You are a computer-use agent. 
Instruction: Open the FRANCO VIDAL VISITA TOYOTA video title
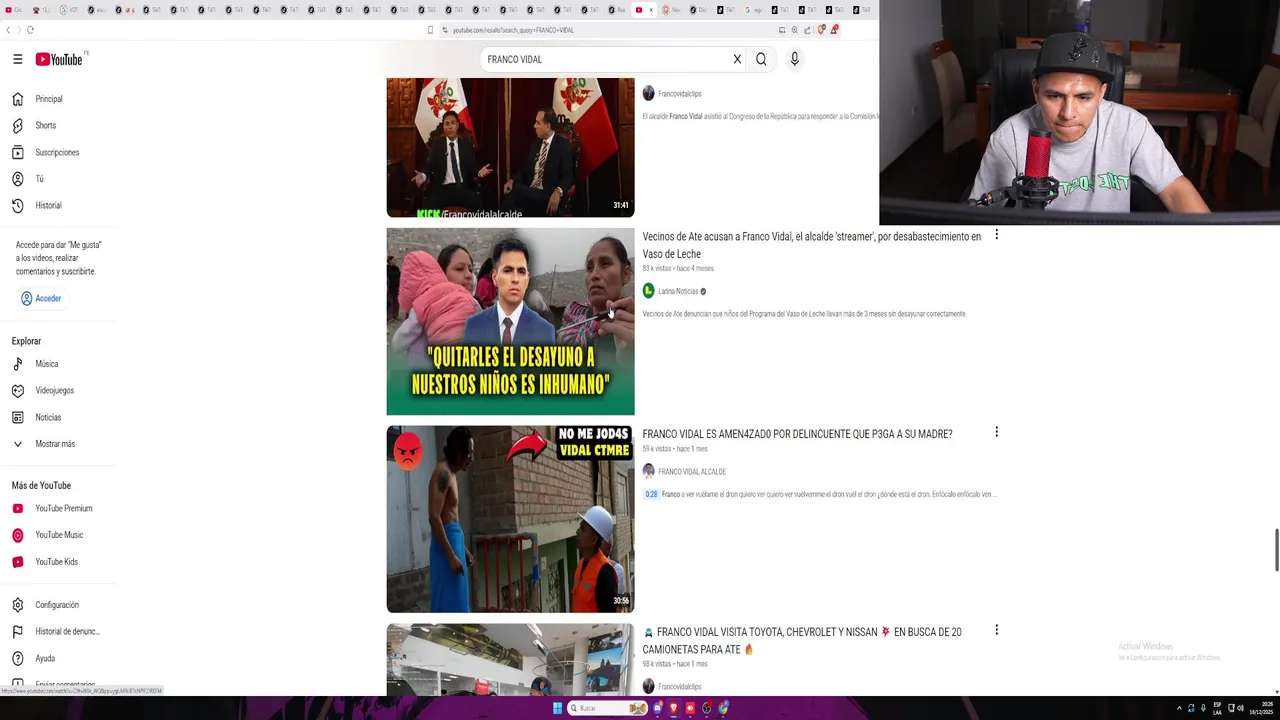coord(802,640)
